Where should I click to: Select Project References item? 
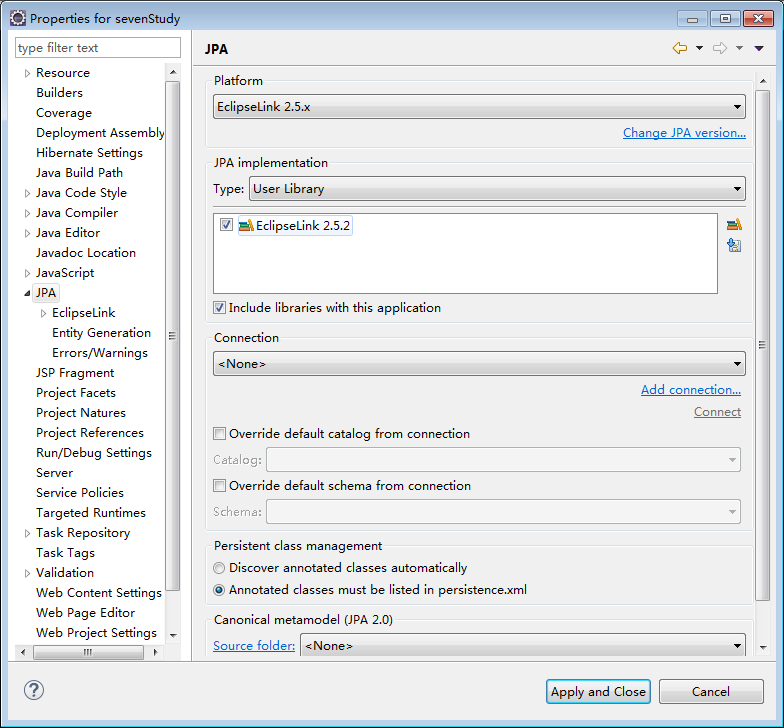(90, 432)
